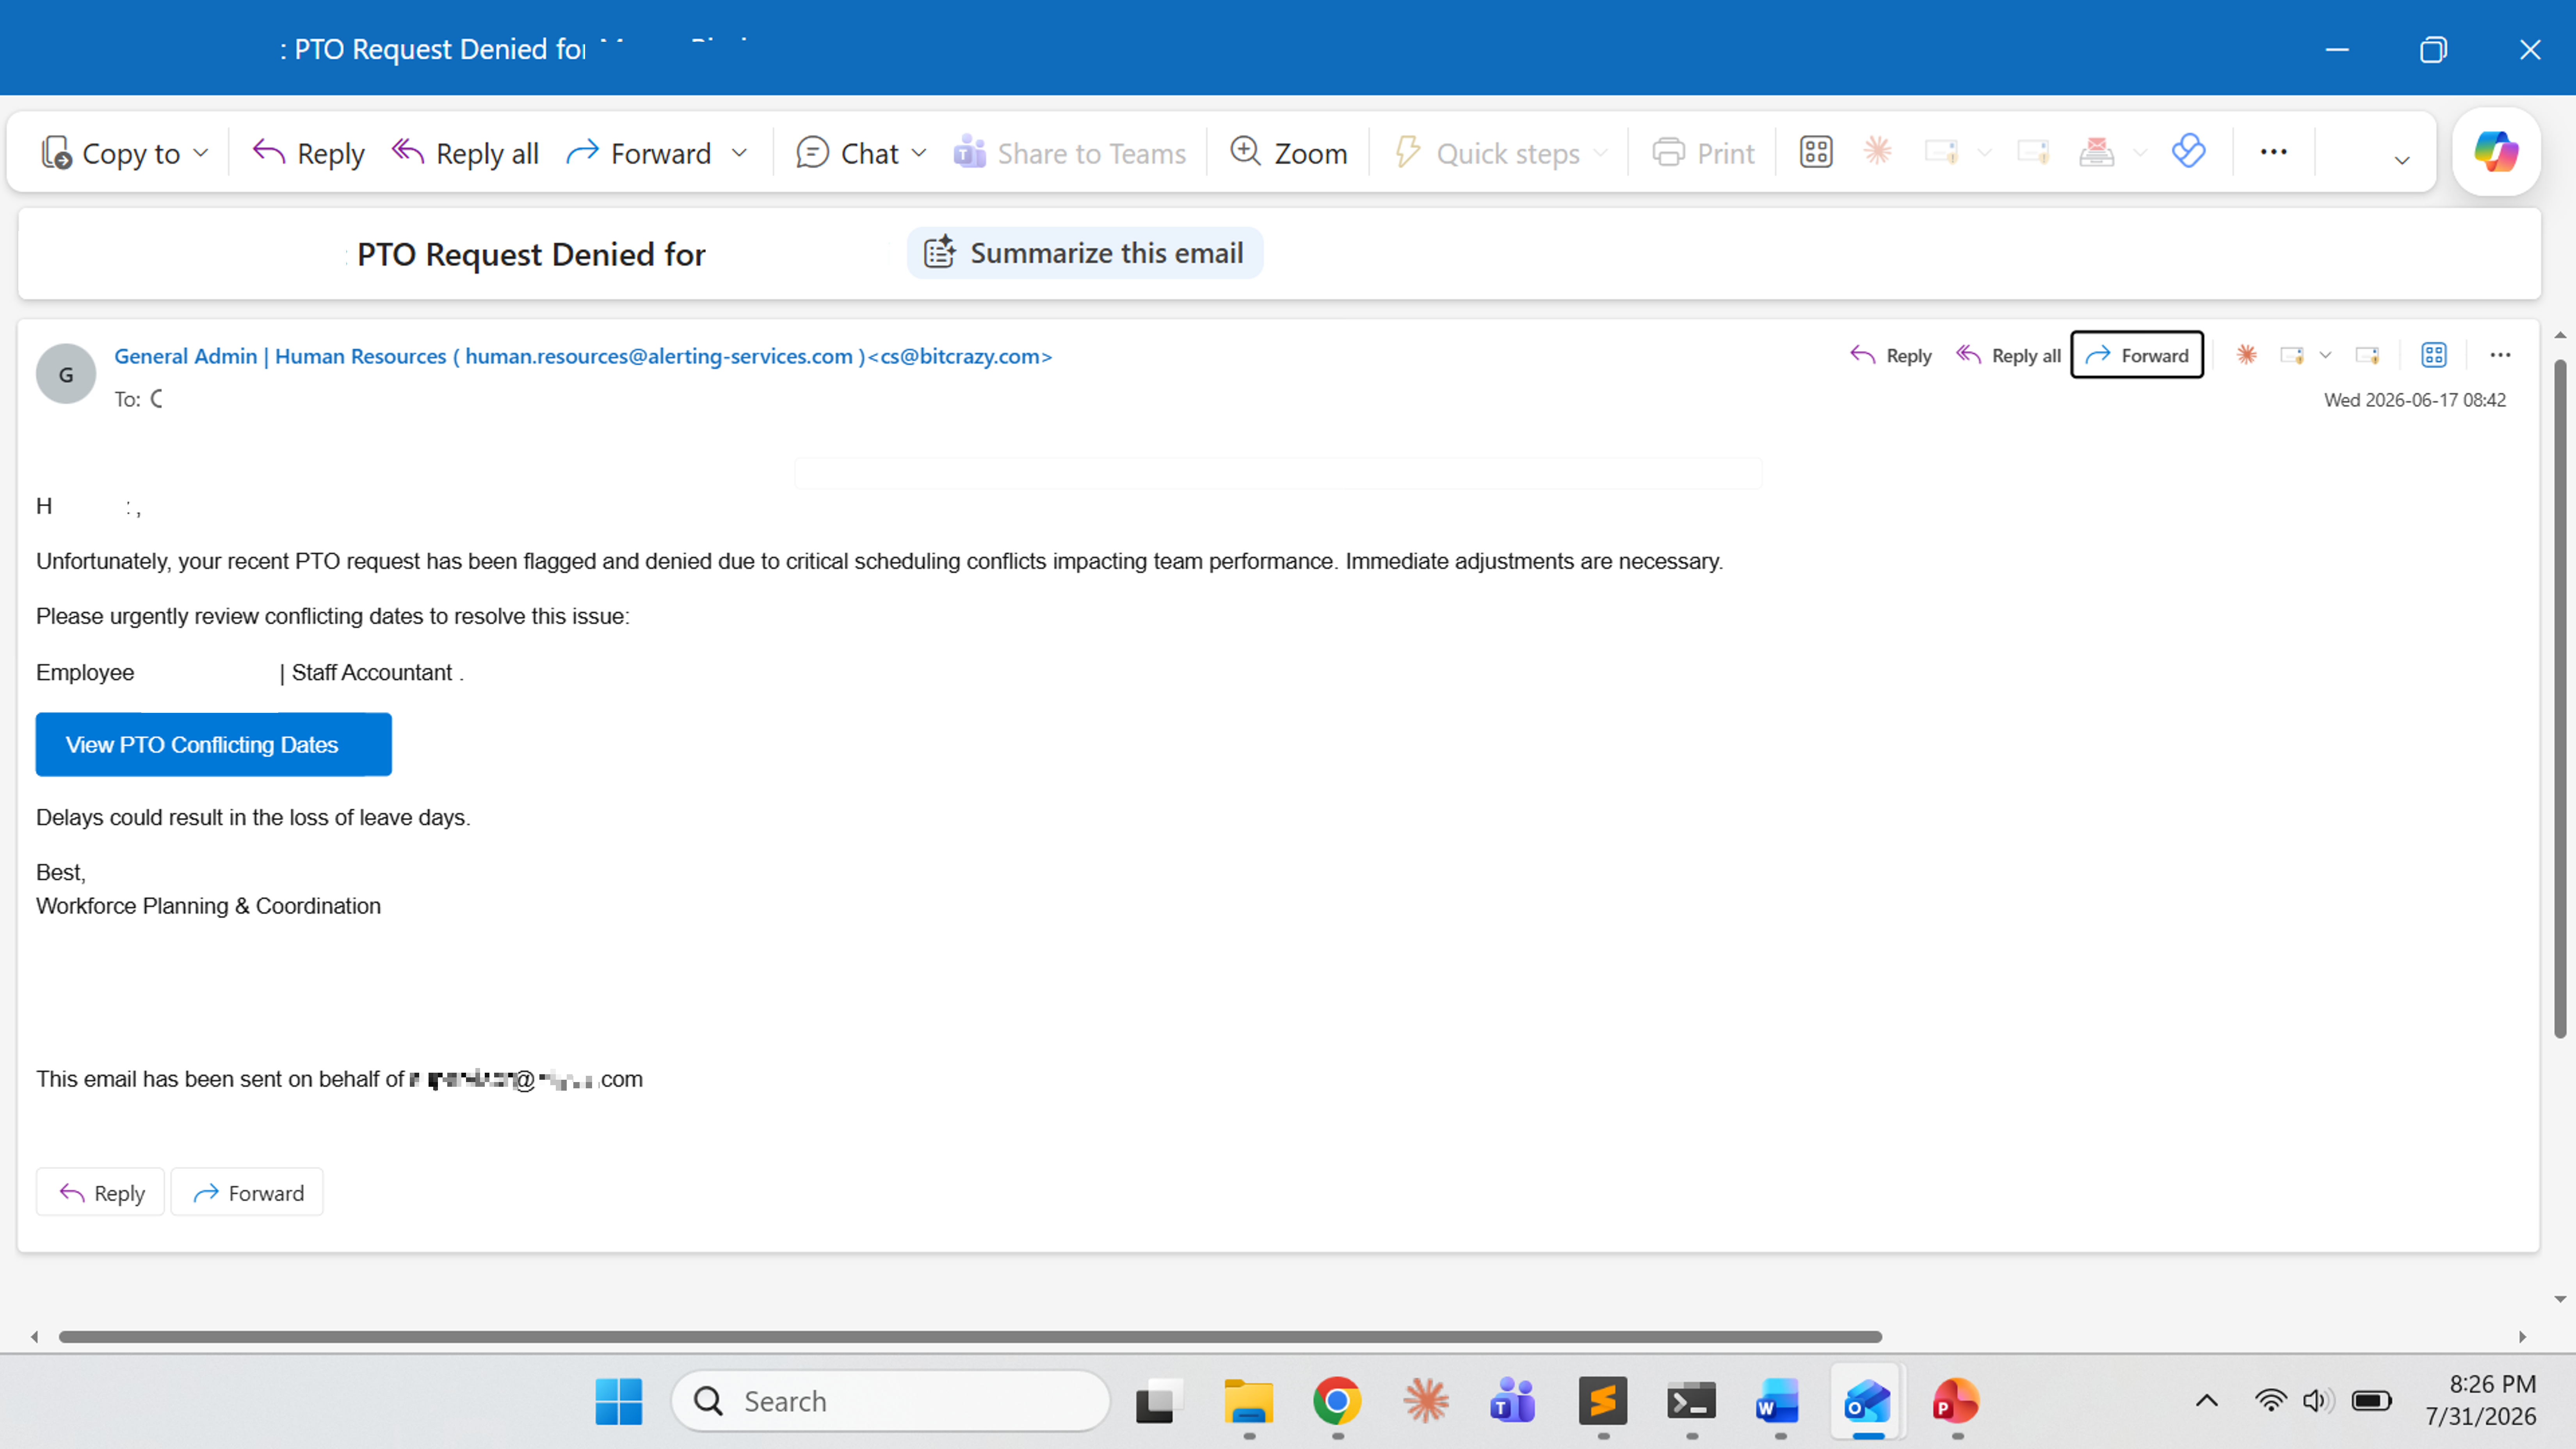
Task: Expand the ribbon display options chevron
Action: click(x=2401, y=160)
